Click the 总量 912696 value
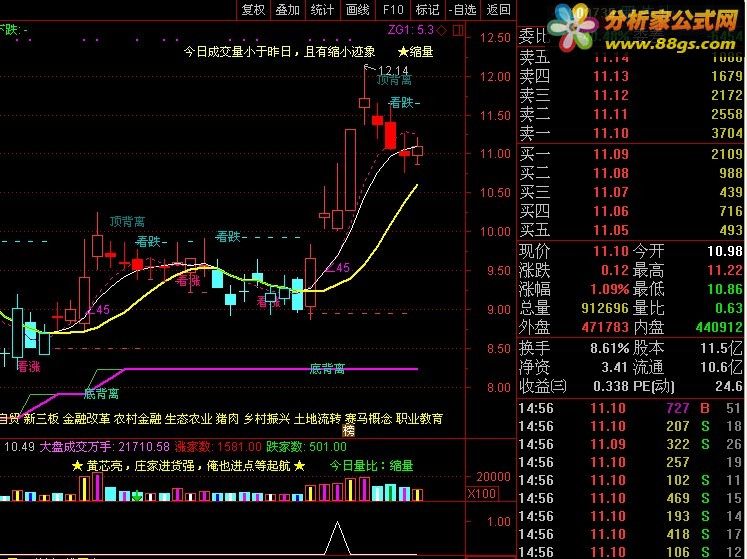Screen dimensions: 747x559 (605, 308)
